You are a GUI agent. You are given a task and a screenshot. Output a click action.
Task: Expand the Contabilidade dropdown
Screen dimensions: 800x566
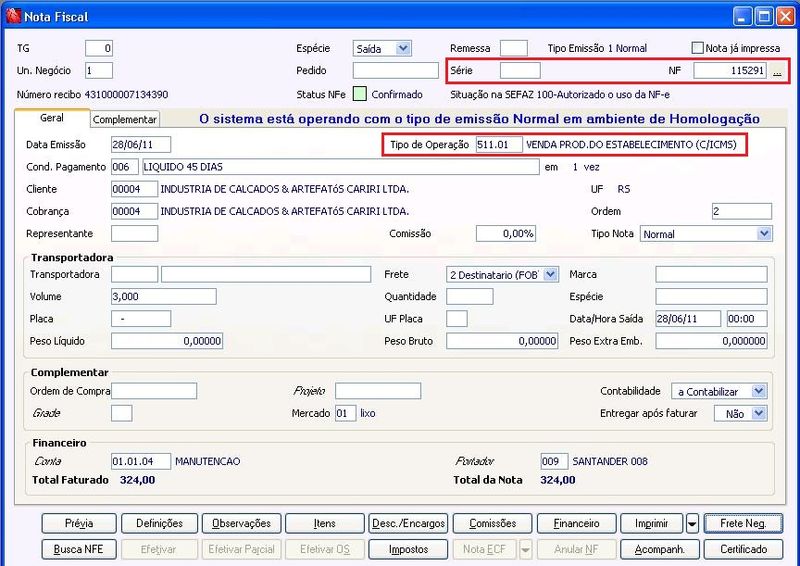point(759,391)
